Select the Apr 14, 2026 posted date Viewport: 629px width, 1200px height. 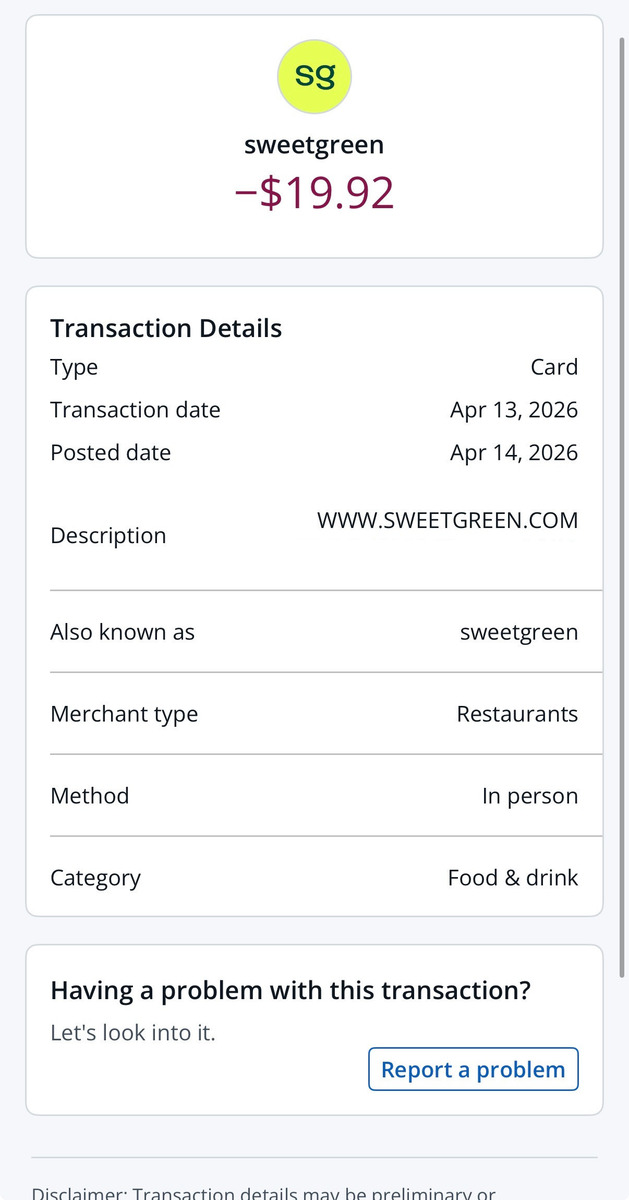click(x=513, y=453)
